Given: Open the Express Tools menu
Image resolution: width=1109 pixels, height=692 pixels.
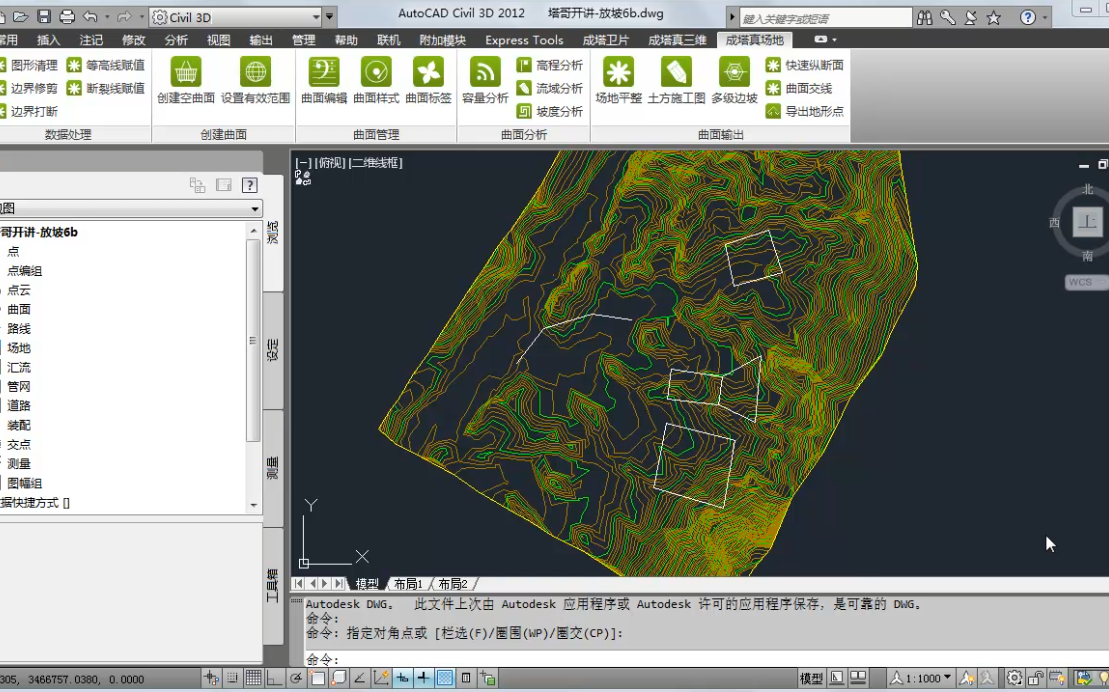Looking at the screenshot, I should click(x=523, y=41).
